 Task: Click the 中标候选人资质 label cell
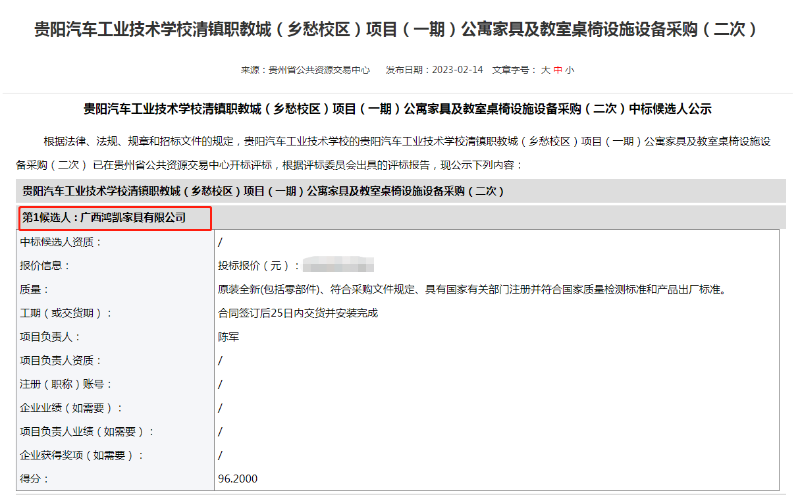(x=61, y=242)
